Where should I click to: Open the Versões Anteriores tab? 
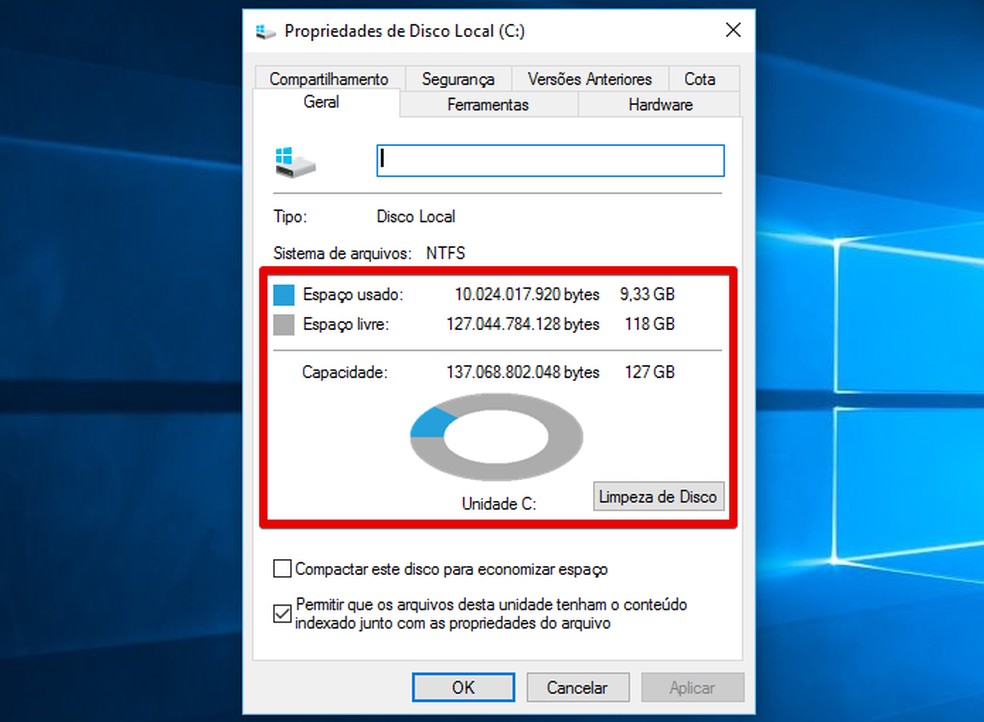(590, 79)
